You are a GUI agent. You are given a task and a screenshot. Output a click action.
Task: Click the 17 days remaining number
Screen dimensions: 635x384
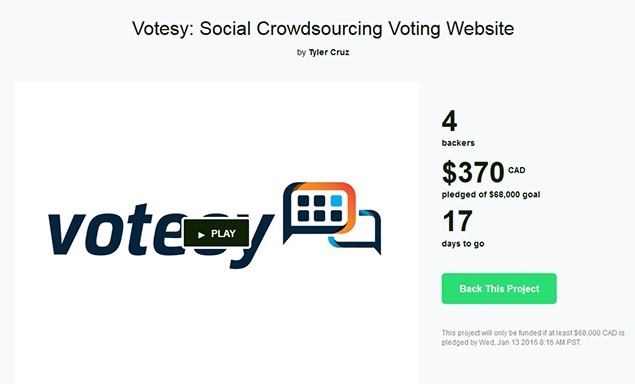click(457, 221)
